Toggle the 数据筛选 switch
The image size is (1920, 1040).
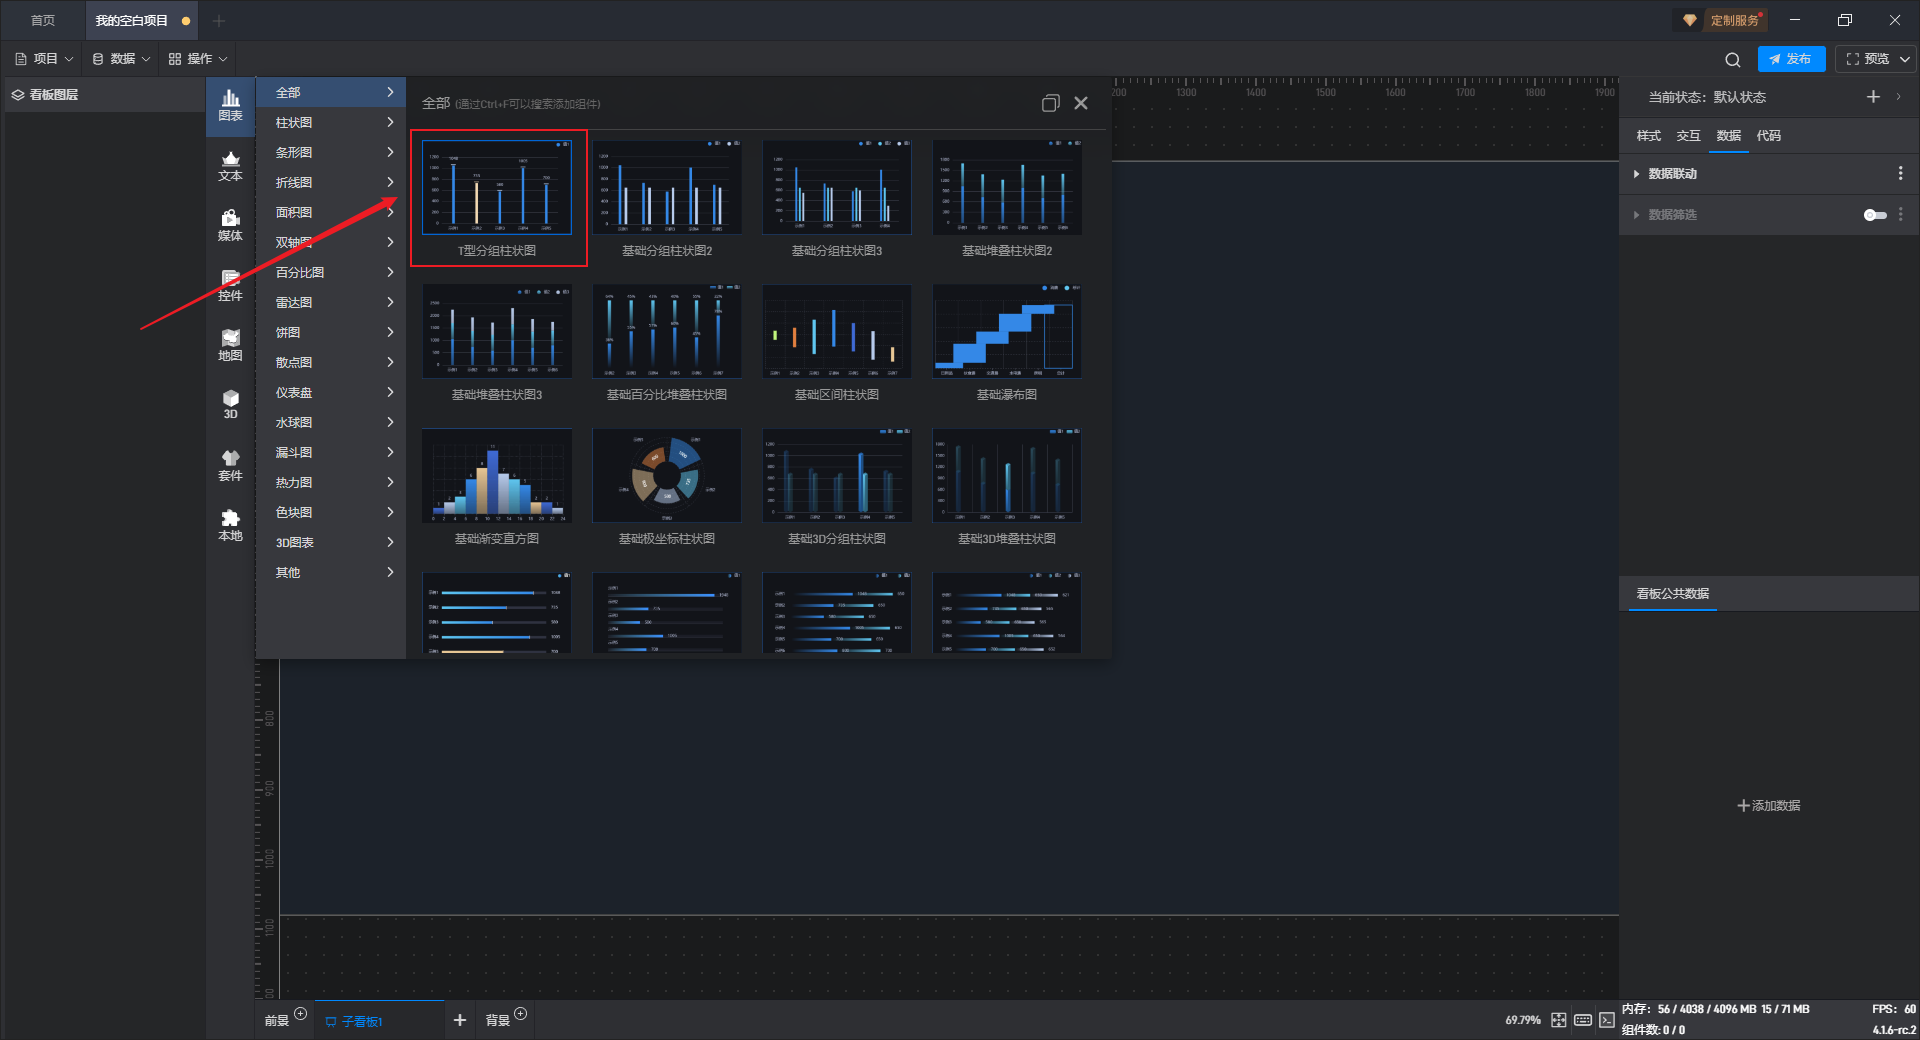click(1875, 215)
